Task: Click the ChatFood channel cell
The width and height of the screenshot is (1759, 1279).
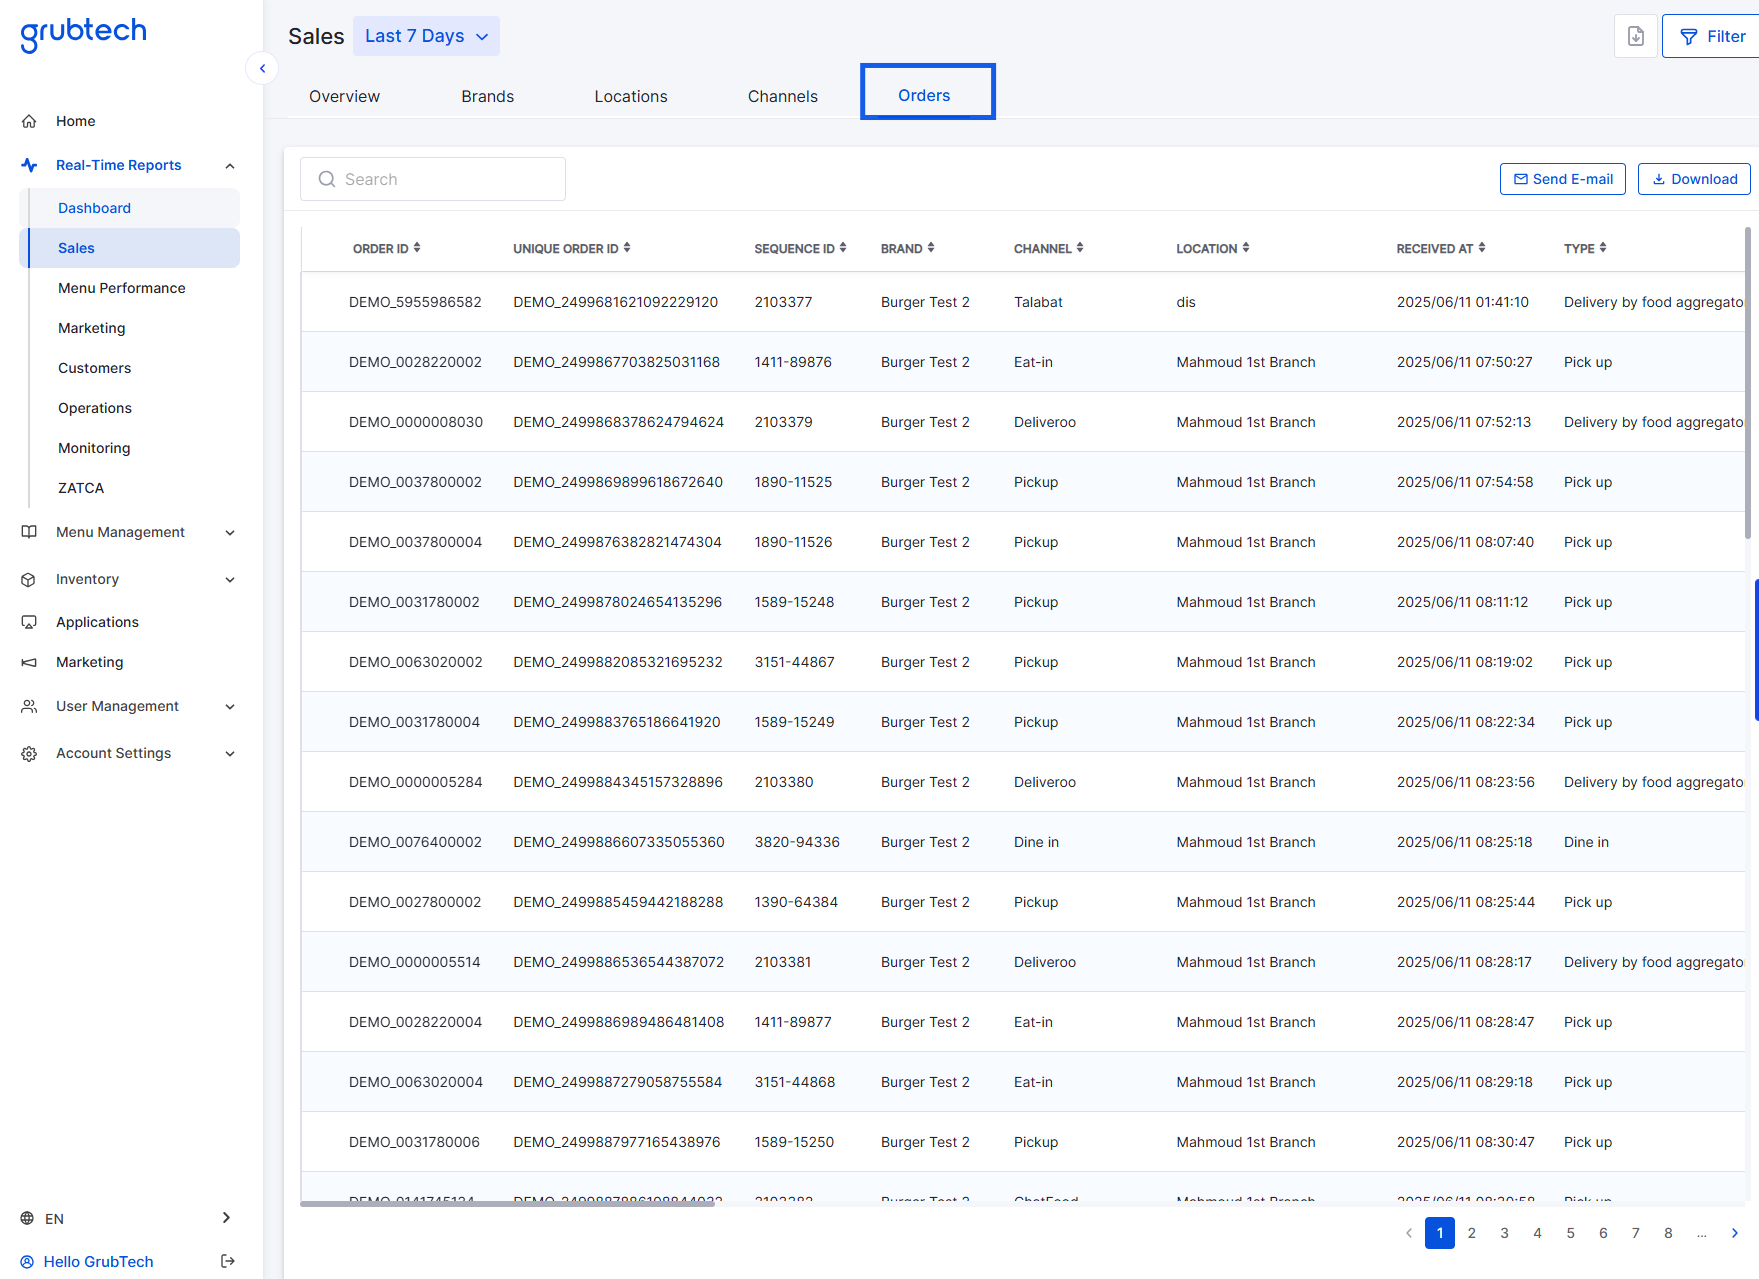Action: 1046,1198
